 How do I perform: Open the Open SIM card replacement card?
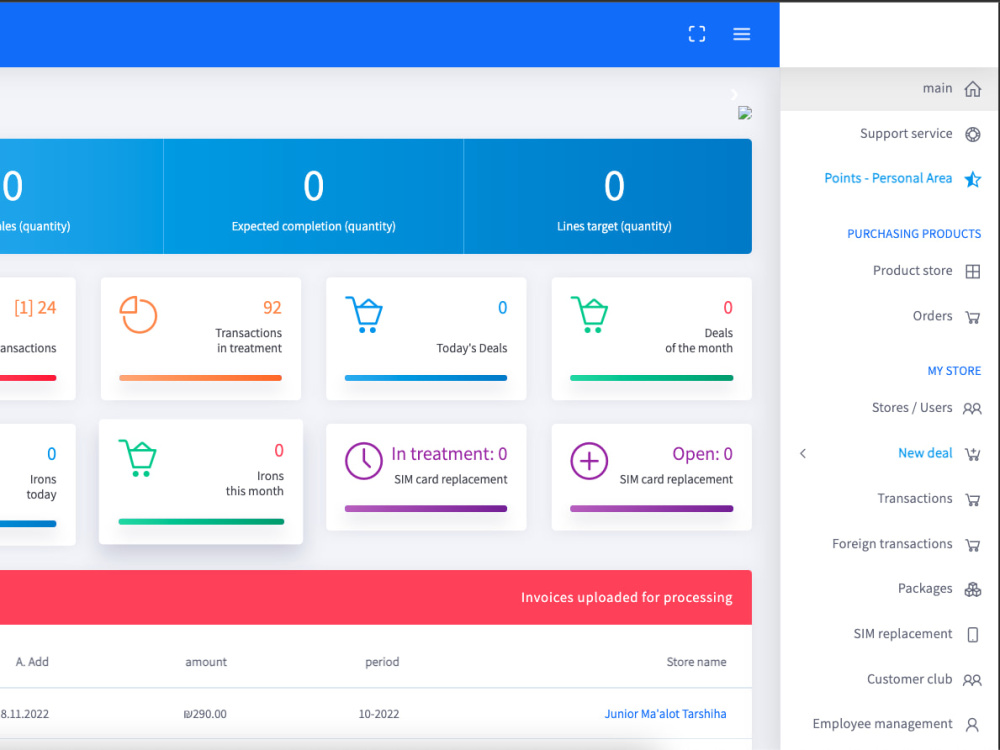pyautogui.click(x=652, y=477)
